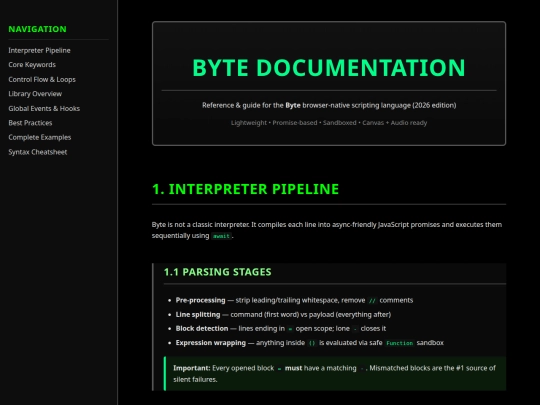Image resolution: width=540 pixels, height=405 pixels.
Task: Go to Complete Examples link
Action: 40,137
